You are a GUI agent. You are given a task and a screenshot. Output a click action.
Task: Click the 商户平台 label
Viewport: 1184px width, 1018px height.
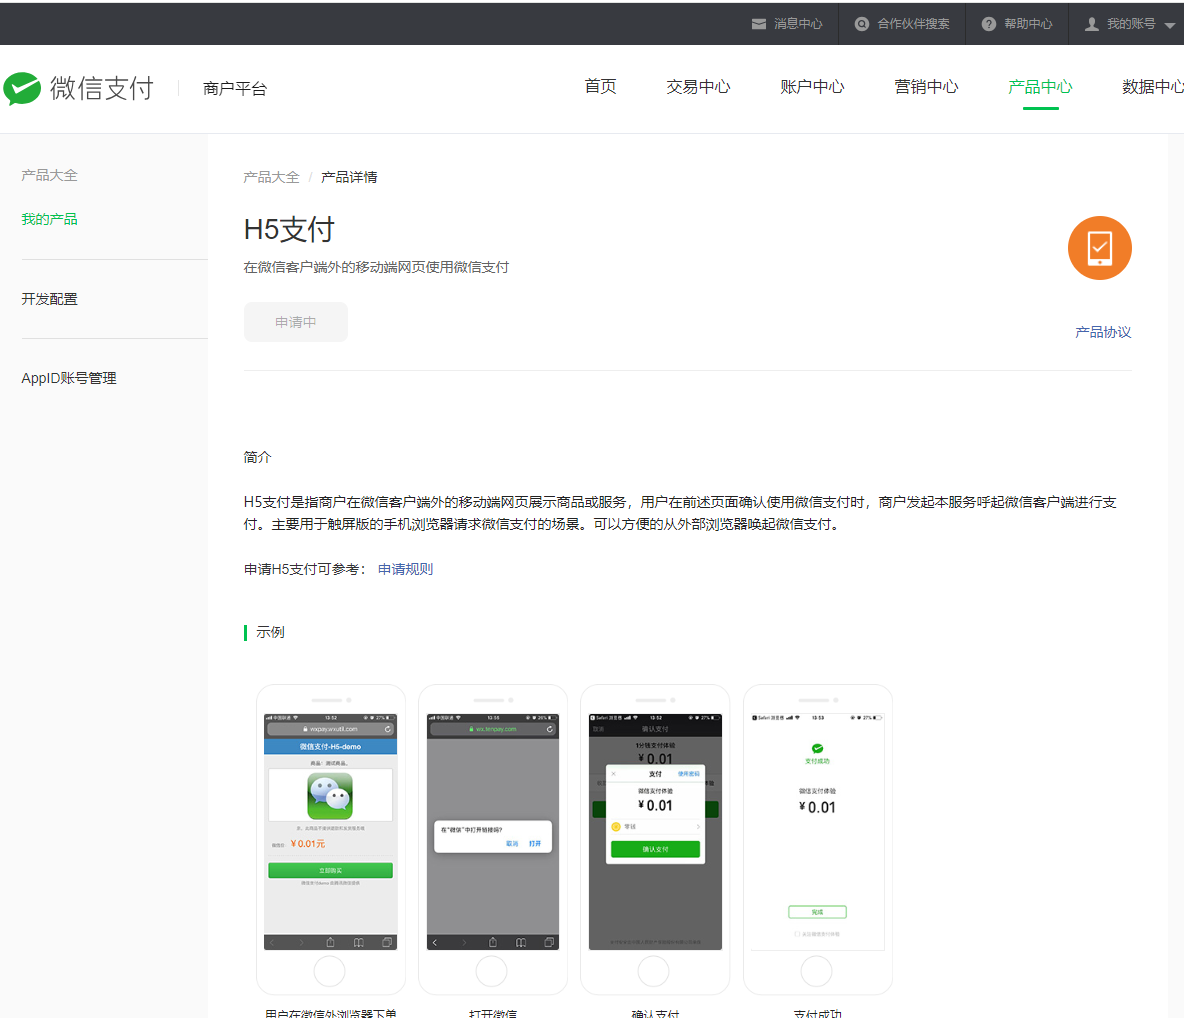pyautogui.click(x=235, y=88)
